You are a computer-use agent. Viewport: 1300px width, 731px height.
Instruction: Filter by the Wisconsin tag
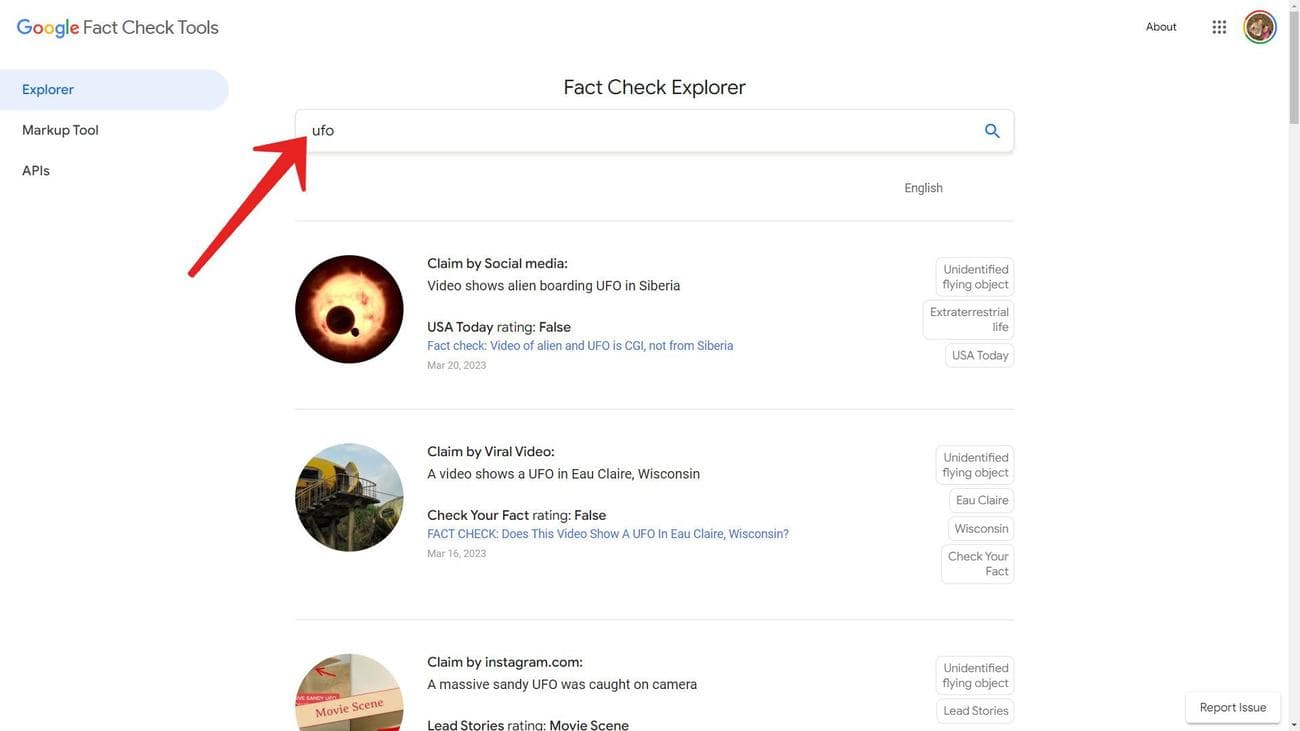pos(982,528)
